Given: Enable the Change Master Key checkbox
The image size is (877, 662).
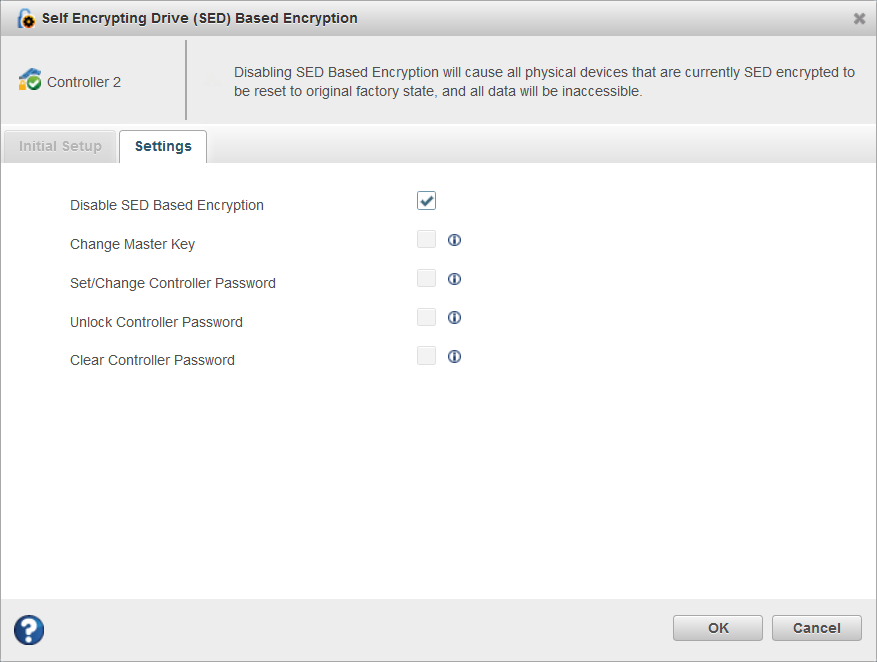Looking at the screenshot, I should pos(426,239).
